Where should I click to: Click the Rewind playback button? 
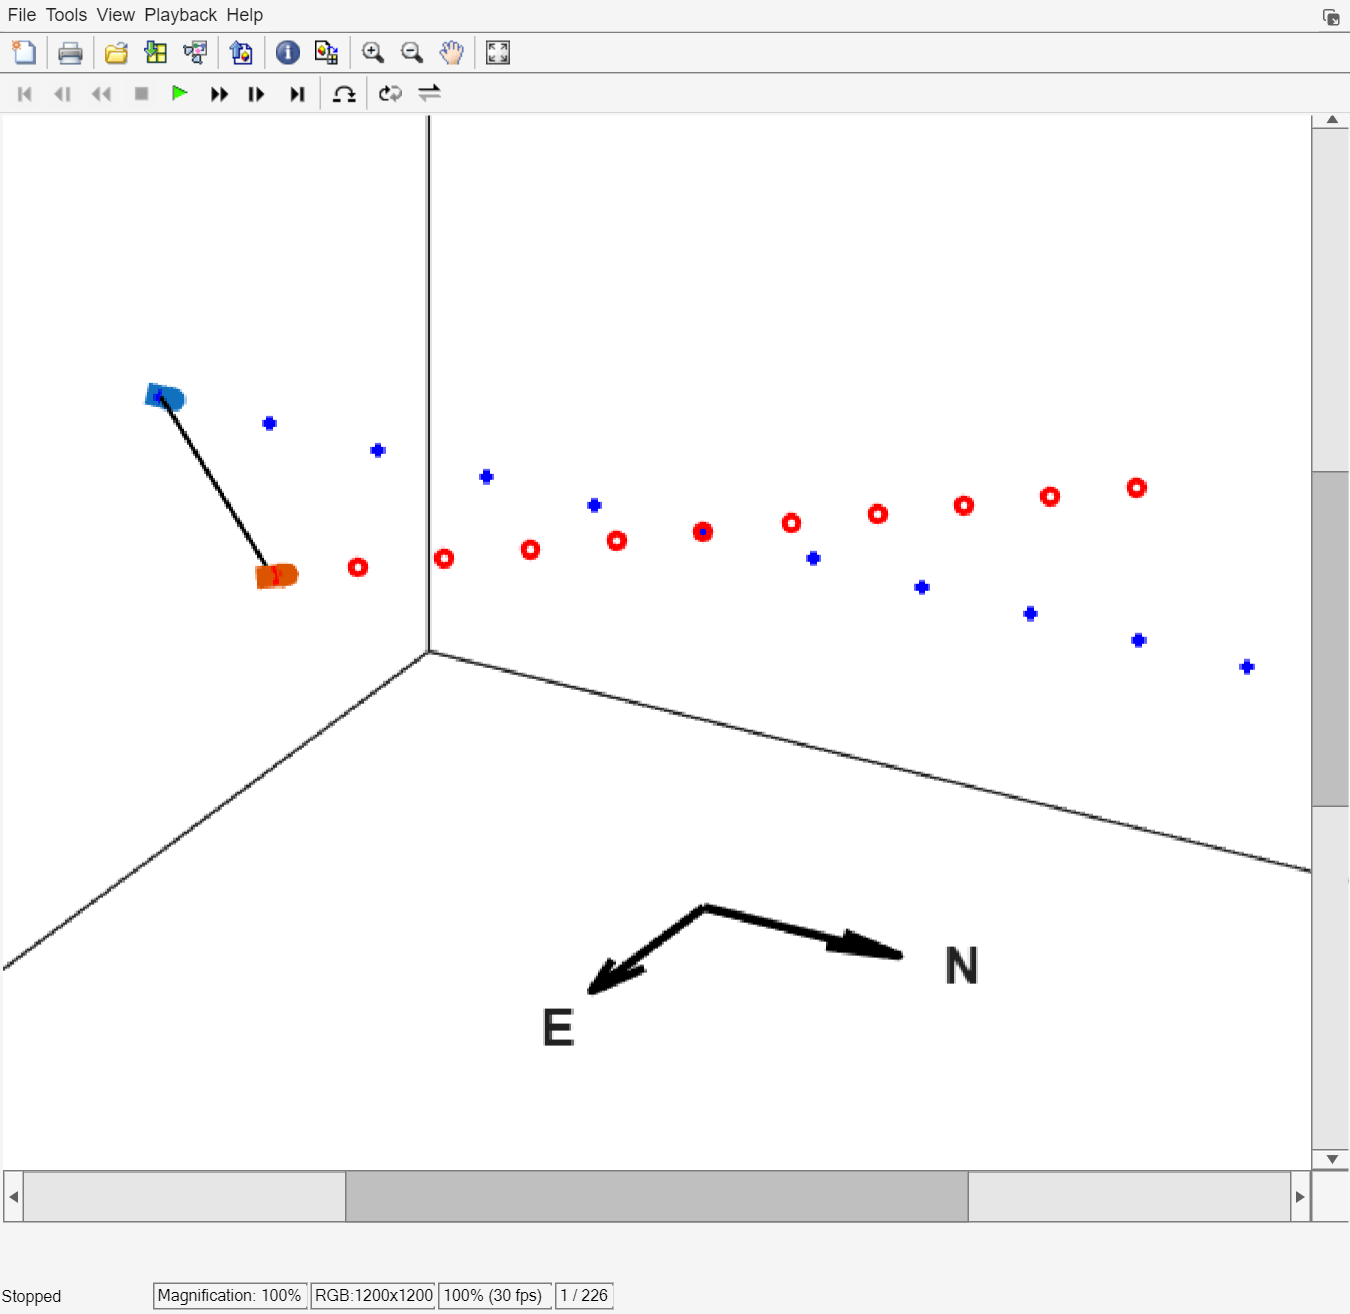click(101, 94)
